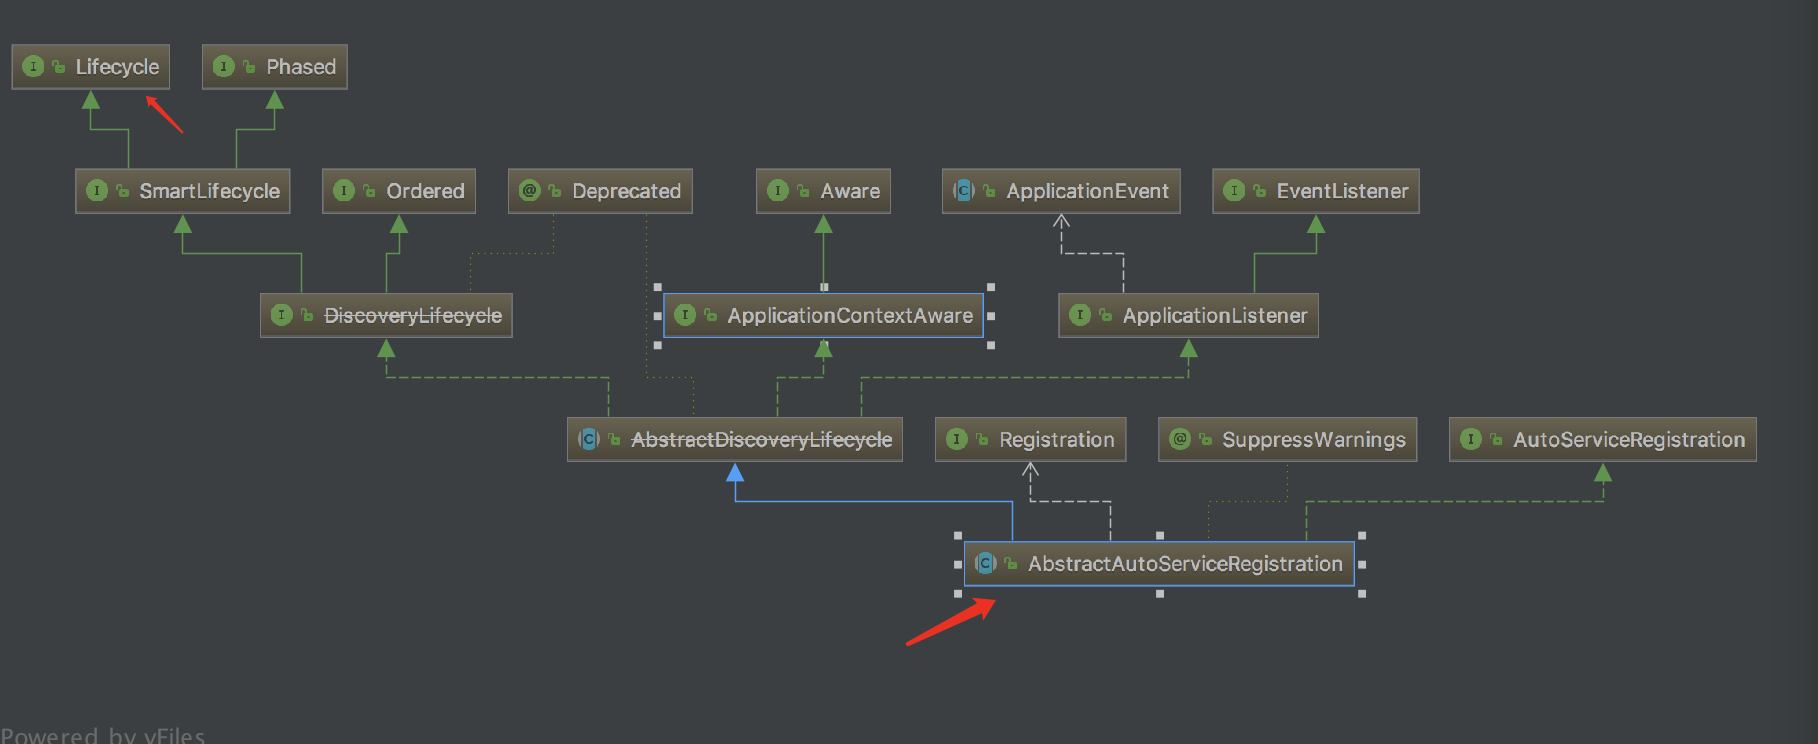Select the DiscoveryLifecycle deprecated node
1818x744 pixels.
pos(386,315)
